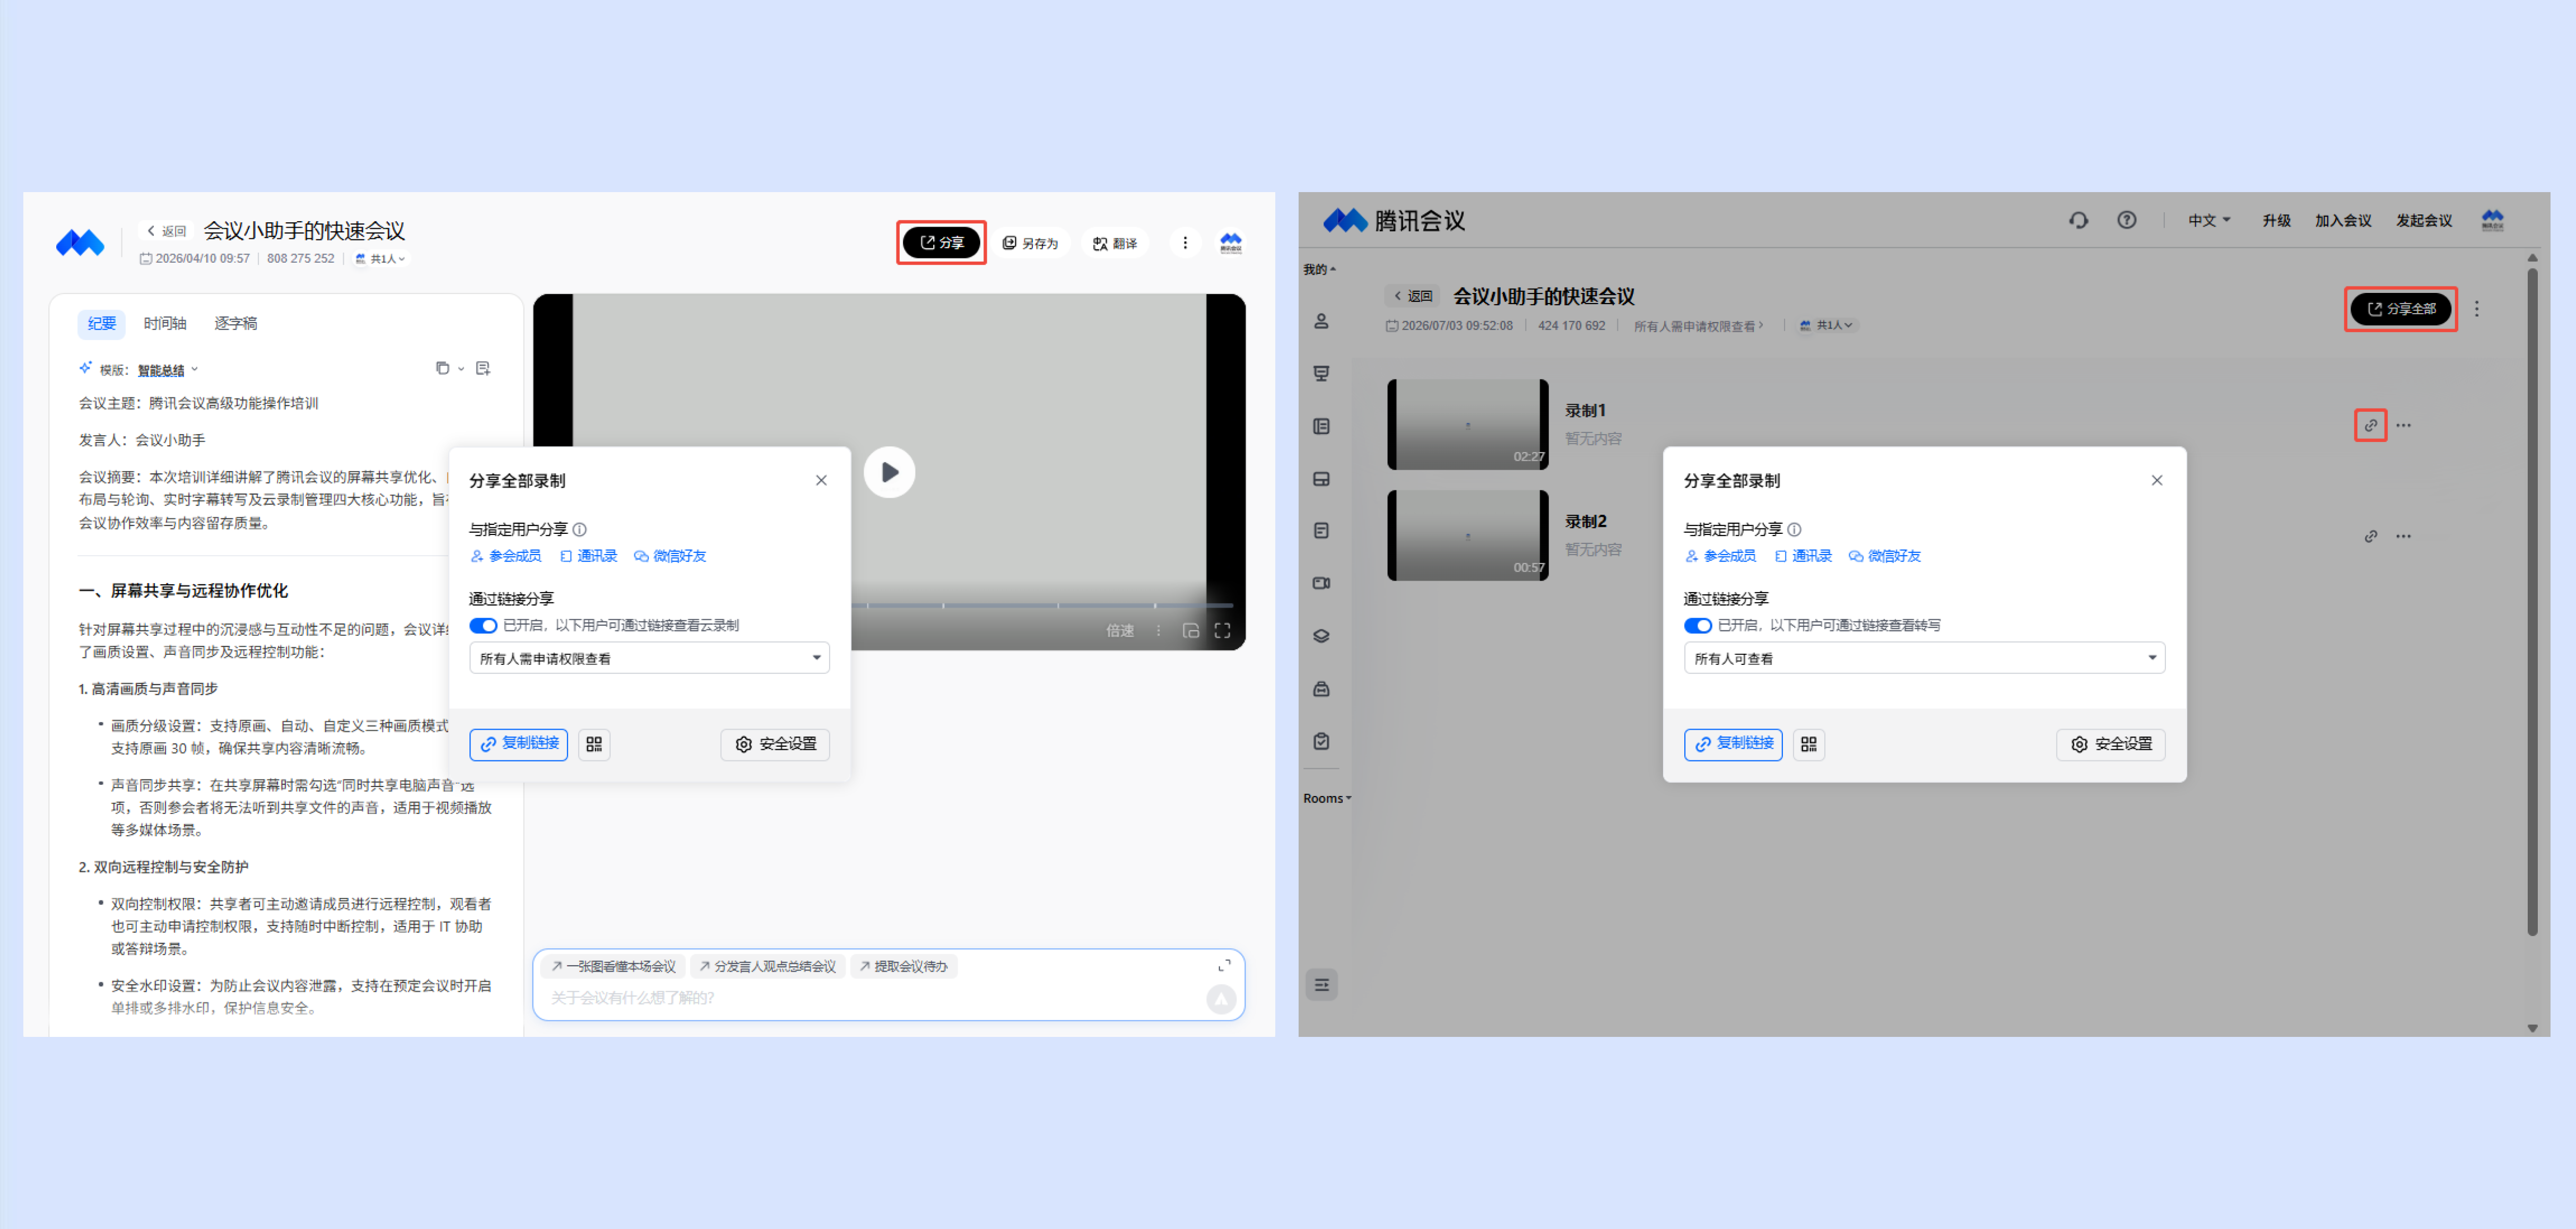Click 复制链接 in the left share dialog

(x=518, y=744)
